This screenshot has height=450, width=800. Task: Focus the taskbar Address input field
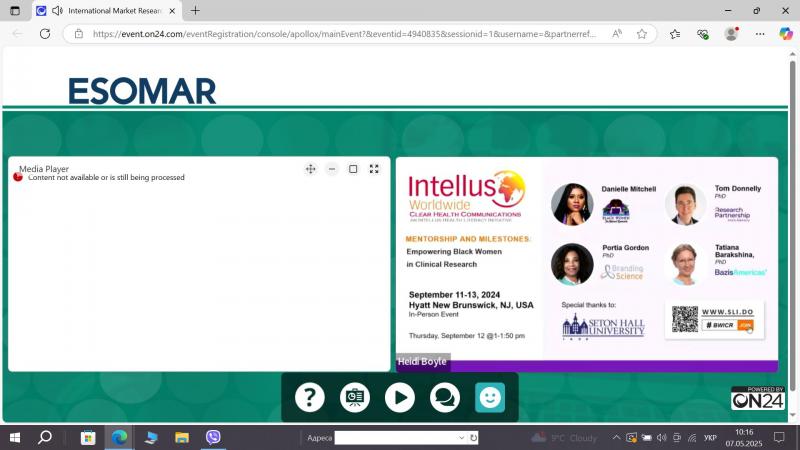click(x=396, y=438)
